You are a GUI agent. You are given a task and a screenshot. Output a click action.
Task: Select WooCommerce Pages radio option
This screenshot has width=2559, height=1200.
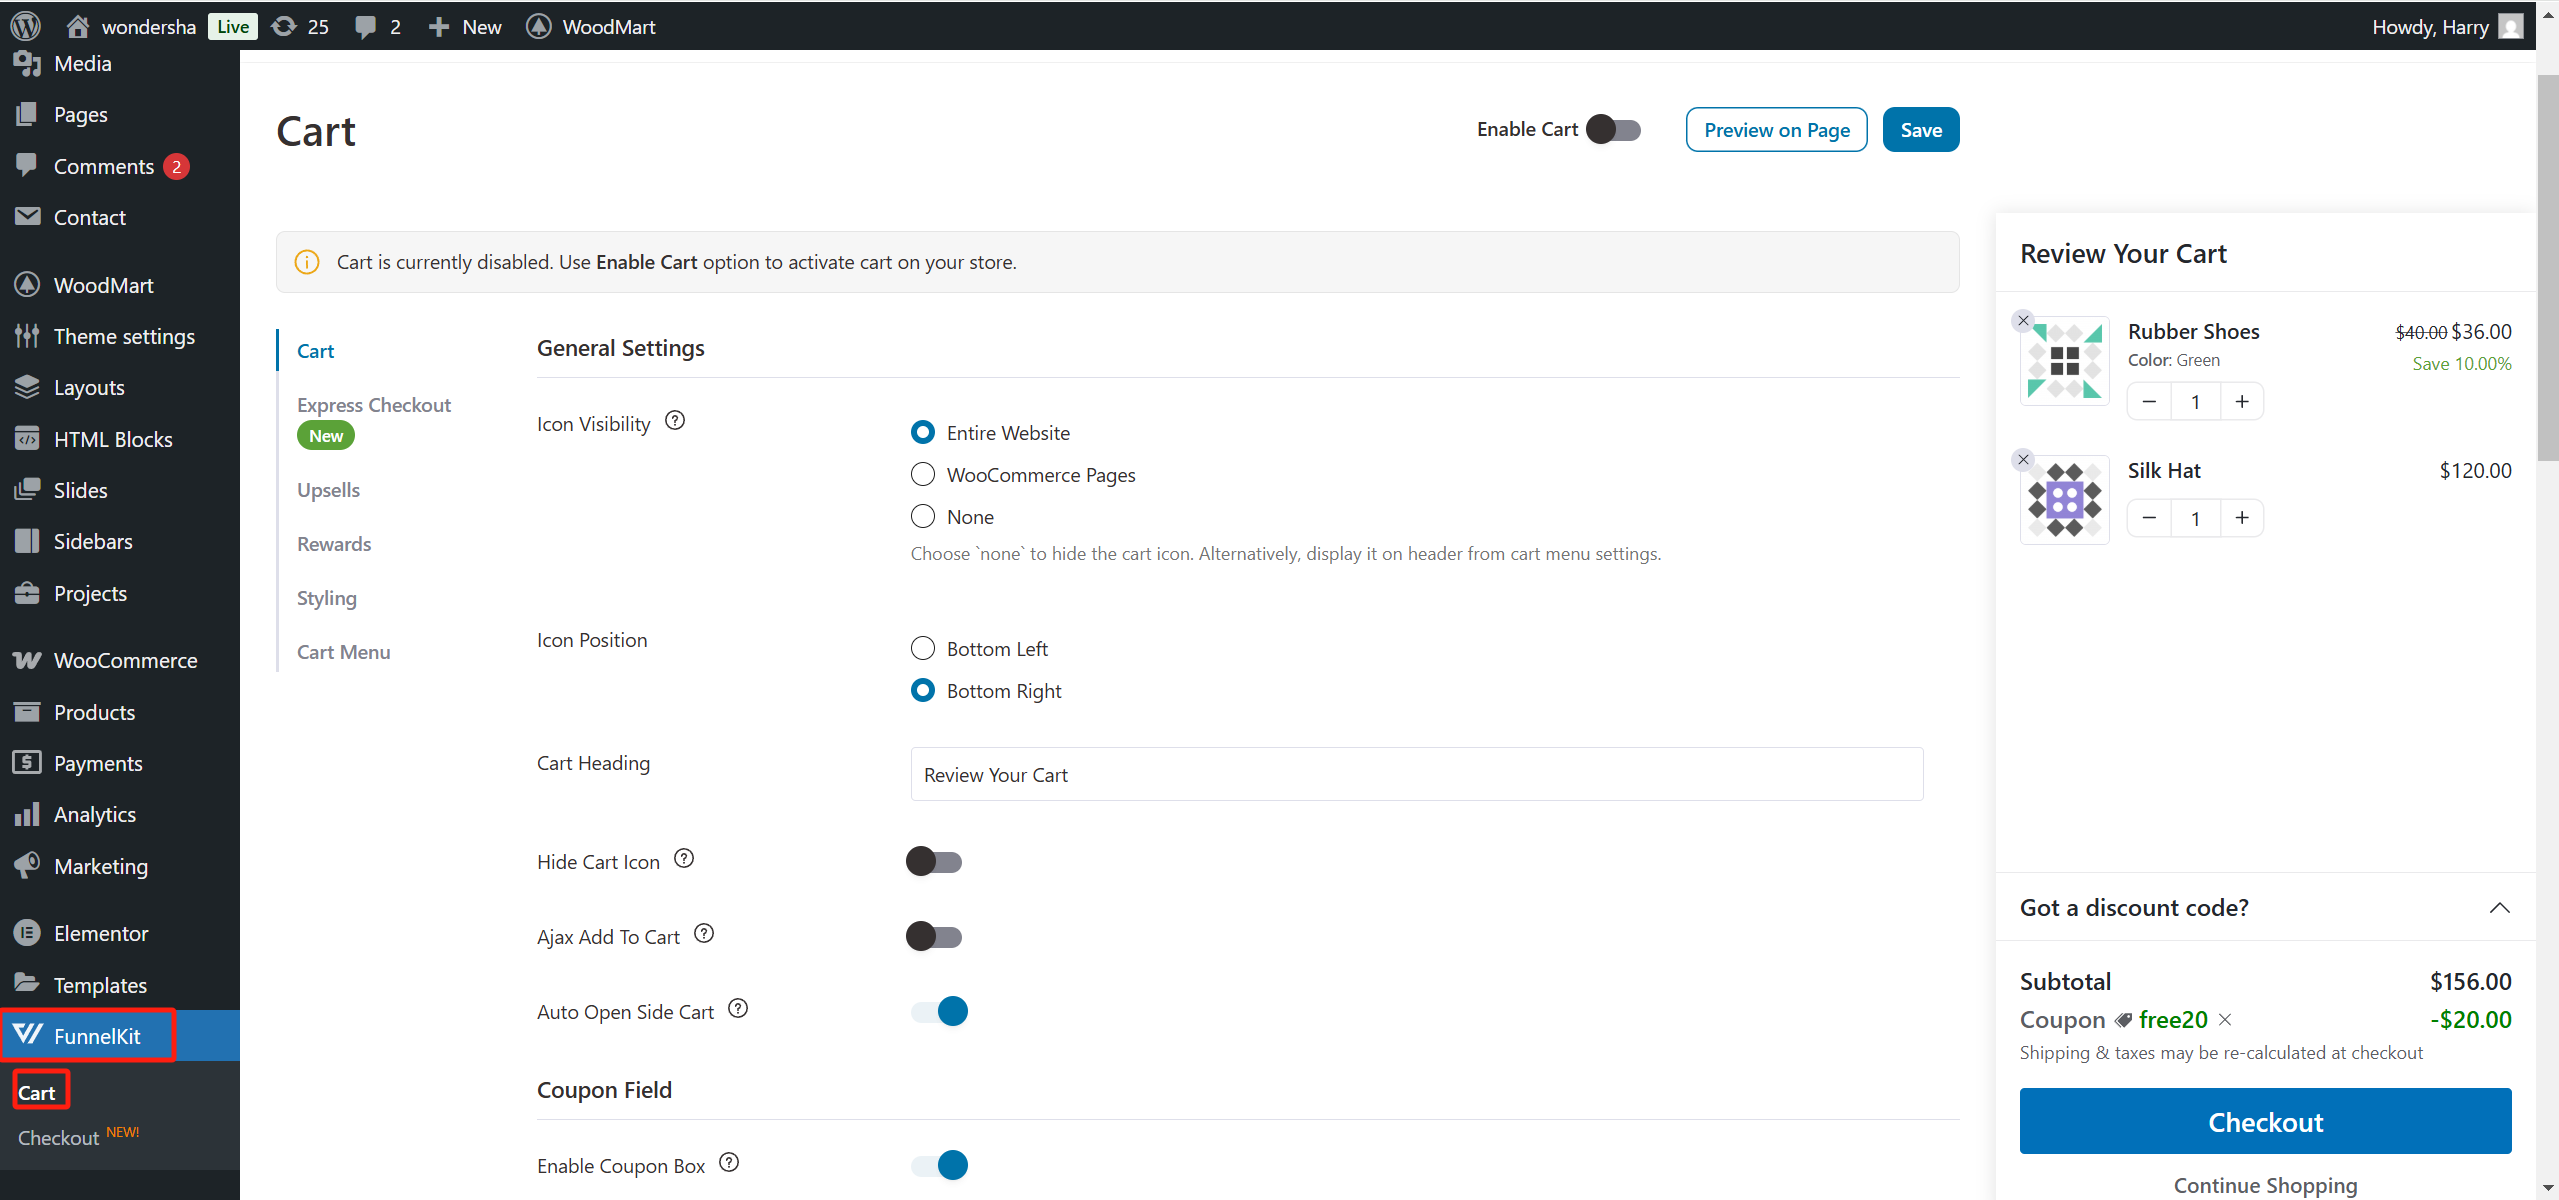tap(923, 474)
